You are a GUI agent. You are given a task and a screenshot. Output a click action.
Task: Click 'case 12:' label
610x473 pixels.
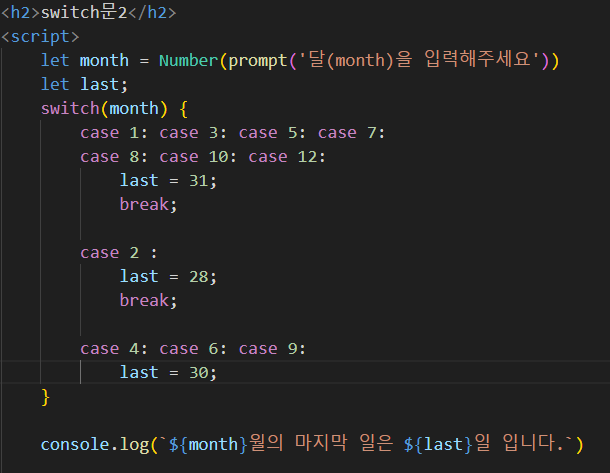(287, 157)
